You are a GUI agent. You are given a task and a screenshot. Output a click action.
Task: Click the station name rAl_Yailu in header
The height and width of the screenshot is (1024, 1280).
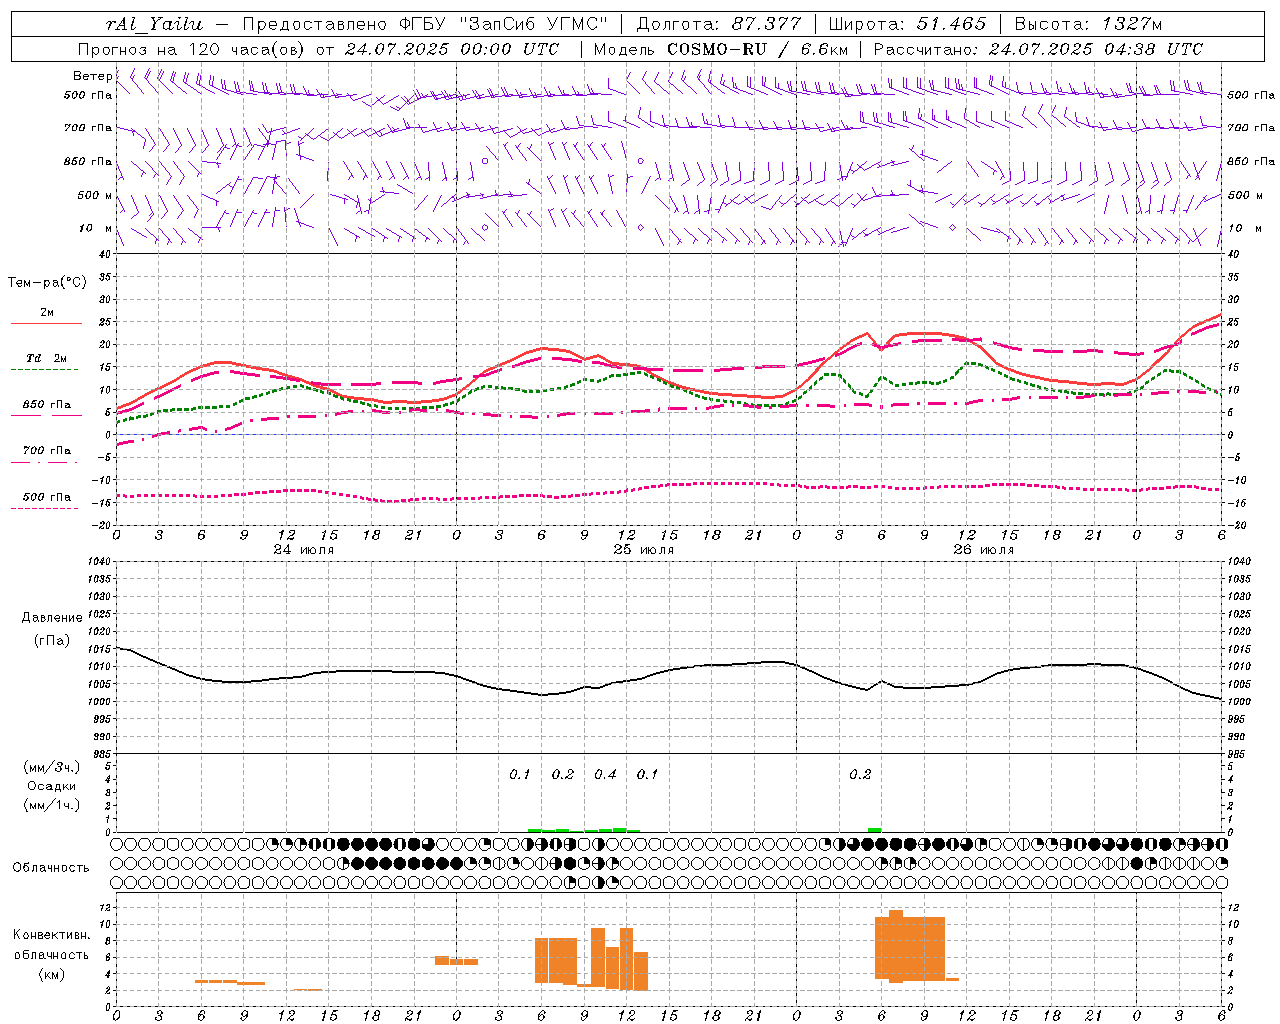pyautogui.click(x=154, y=24)
